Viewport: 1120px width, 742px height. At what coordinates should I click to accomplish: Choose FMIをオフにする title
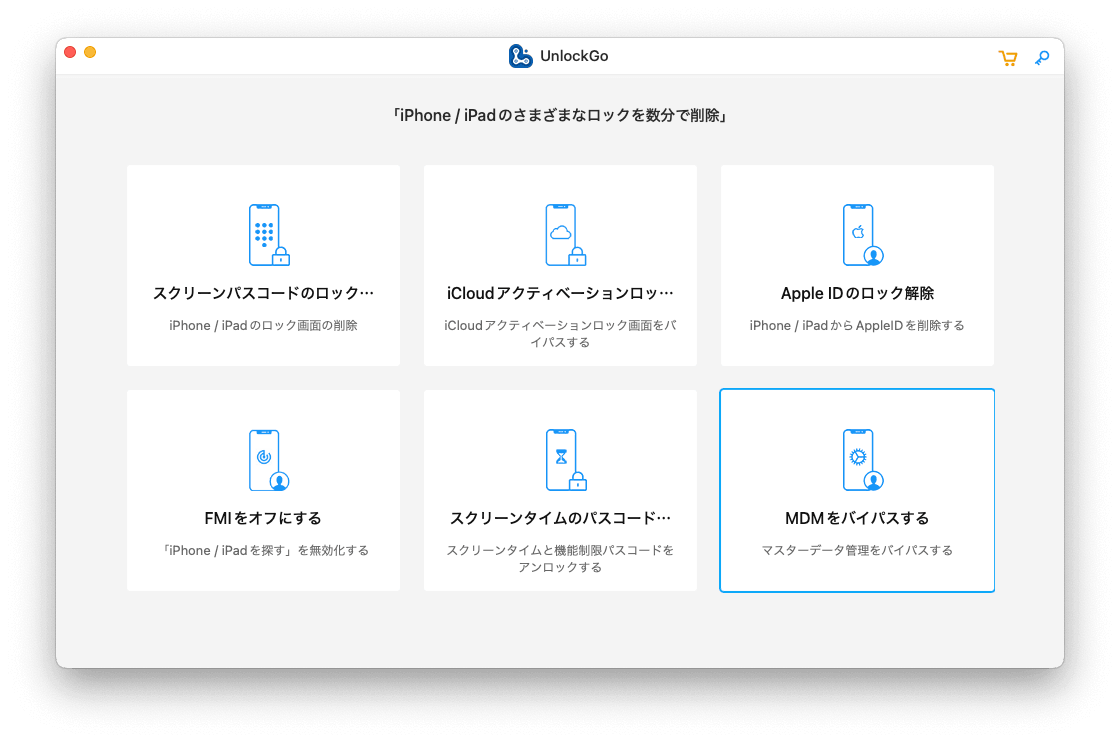coord(263,518)
